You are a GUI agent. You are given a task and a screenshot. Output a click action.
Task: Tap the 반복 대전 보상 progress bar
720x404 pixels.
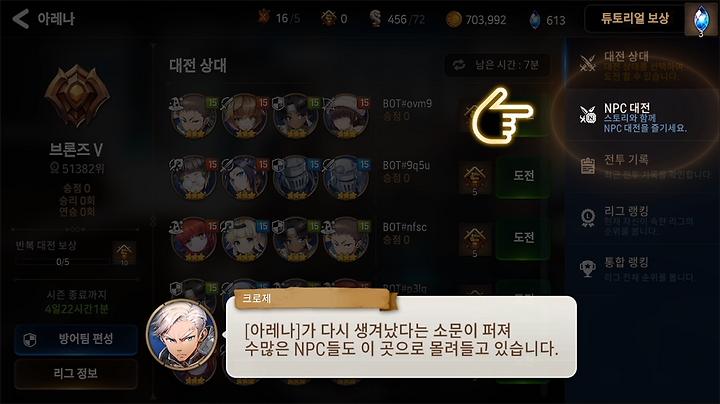point(62,262)
